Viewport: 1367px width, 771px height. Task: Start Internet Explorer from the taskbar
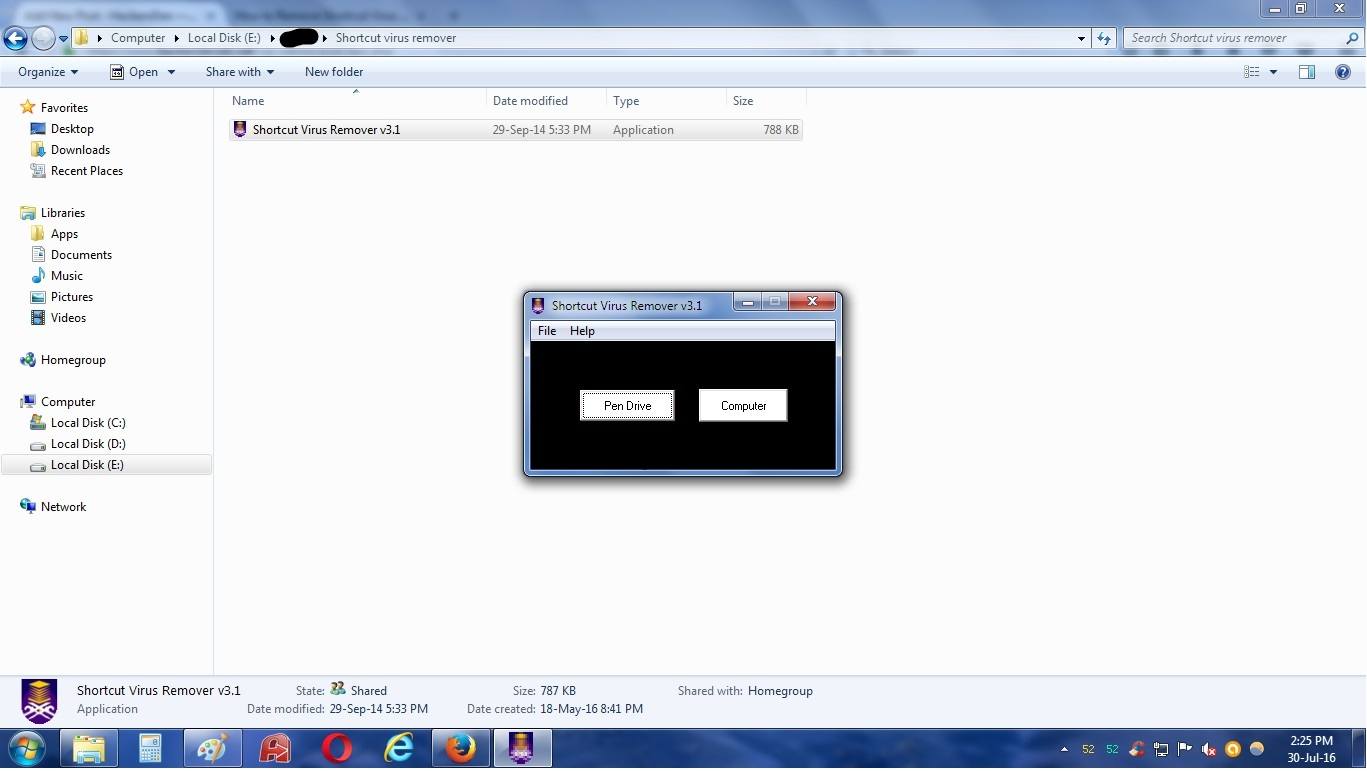[398, 748]
